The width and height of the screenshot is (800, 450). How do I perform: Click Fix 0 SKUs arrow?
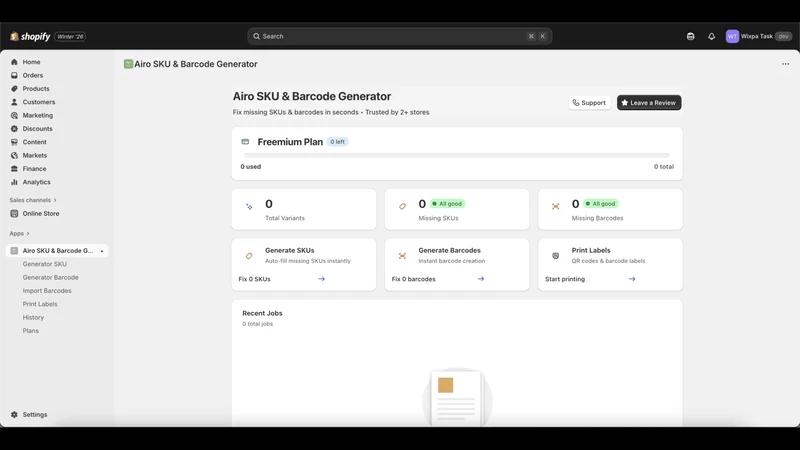point(321,279)
